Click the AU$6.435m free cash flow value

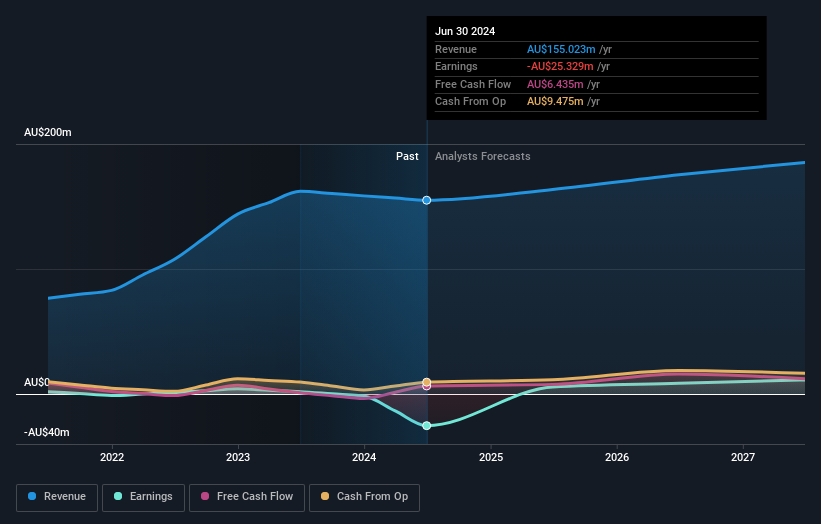555,84
